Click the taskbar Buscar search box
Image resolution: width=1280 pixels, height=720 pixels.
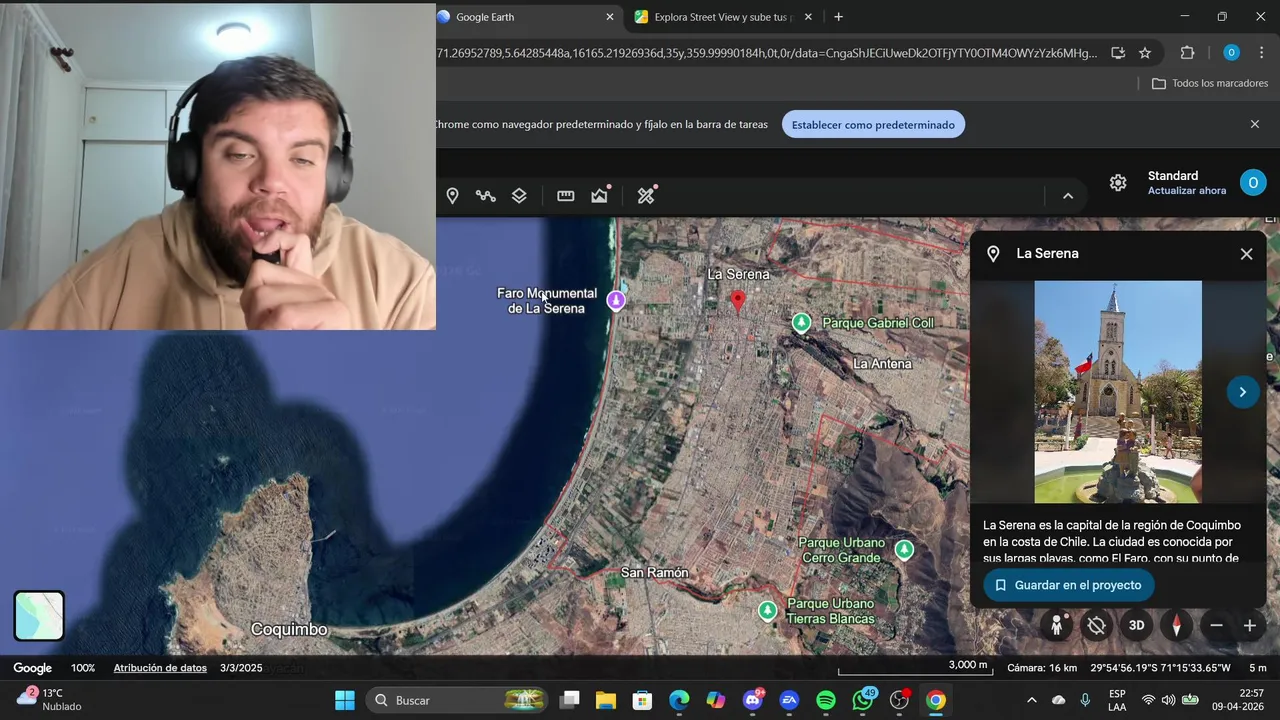[x=459, y=700]
